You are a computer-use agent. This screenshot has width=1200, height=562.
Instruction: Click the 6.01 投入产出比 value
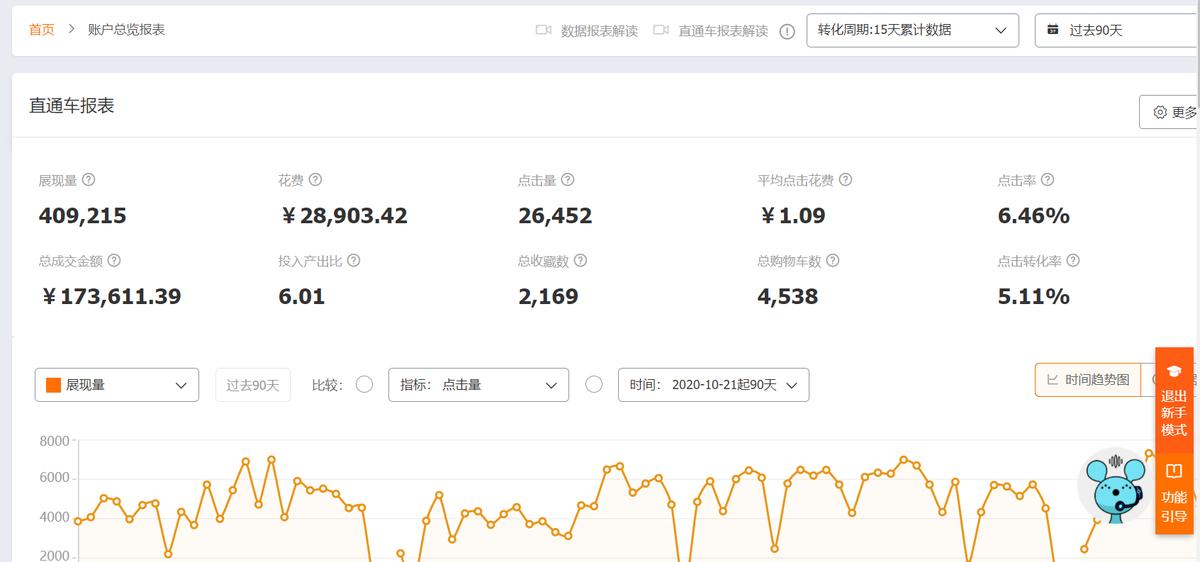[302, 297]
